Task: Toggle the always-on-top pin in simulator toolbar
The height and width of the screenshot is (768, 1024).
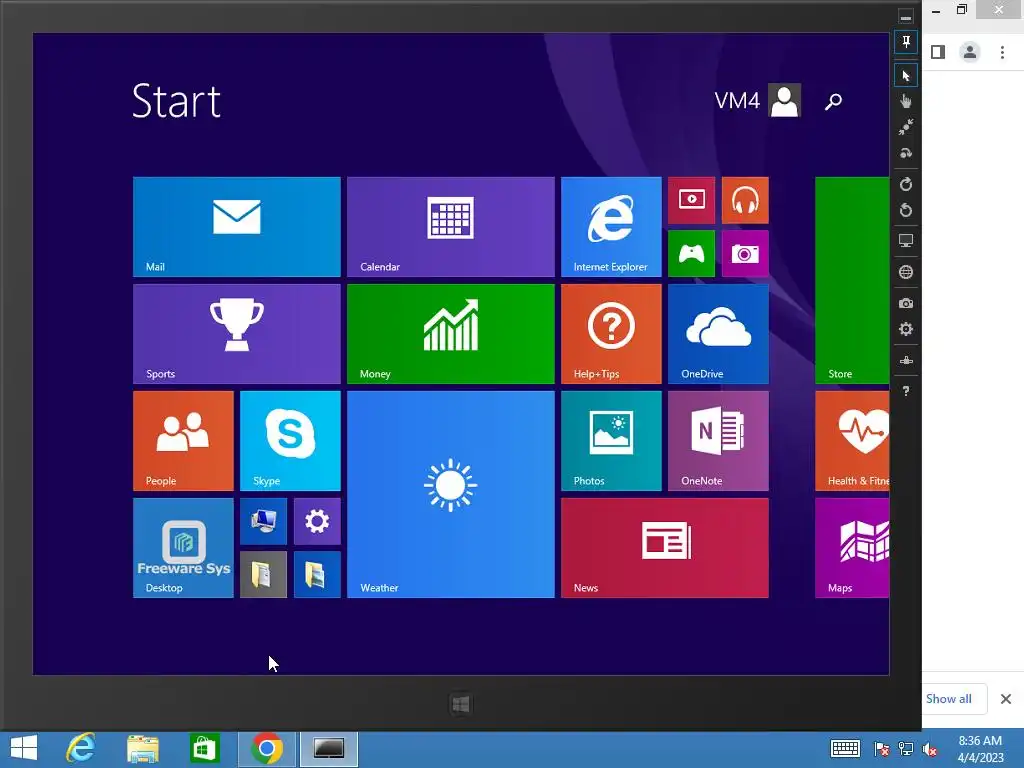Action: tap(906, 42)
